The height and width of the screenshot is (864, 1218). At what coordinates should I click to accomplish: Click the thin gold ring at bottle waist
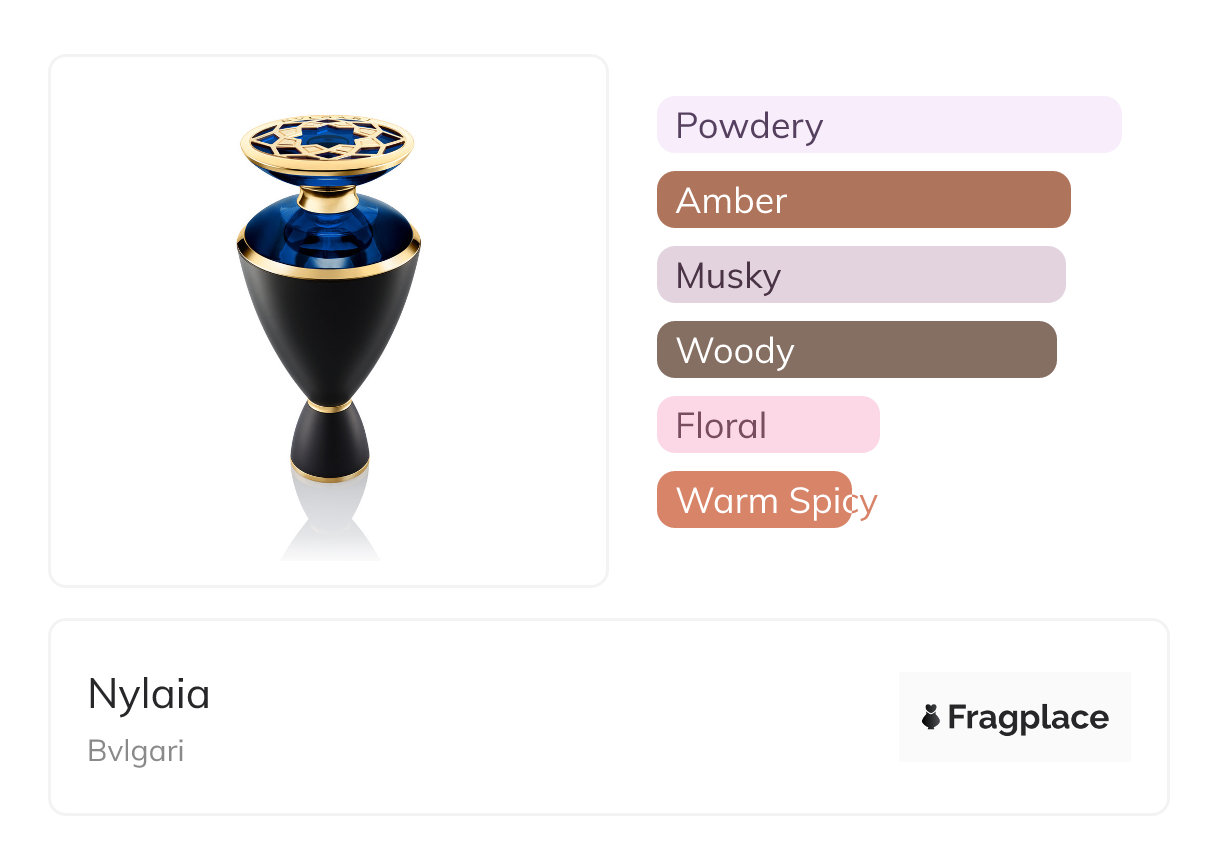coord(330,405)
